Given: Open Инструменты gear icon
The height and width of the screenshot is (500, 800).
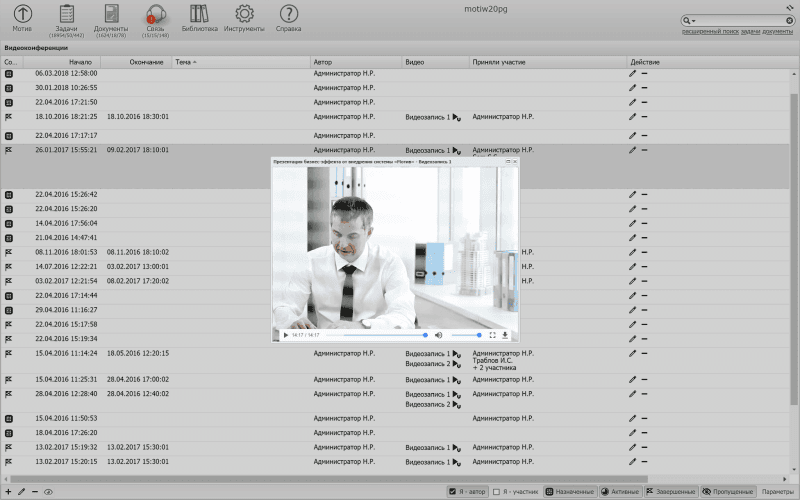Looking at the screenshot, I should pos(243,14).
